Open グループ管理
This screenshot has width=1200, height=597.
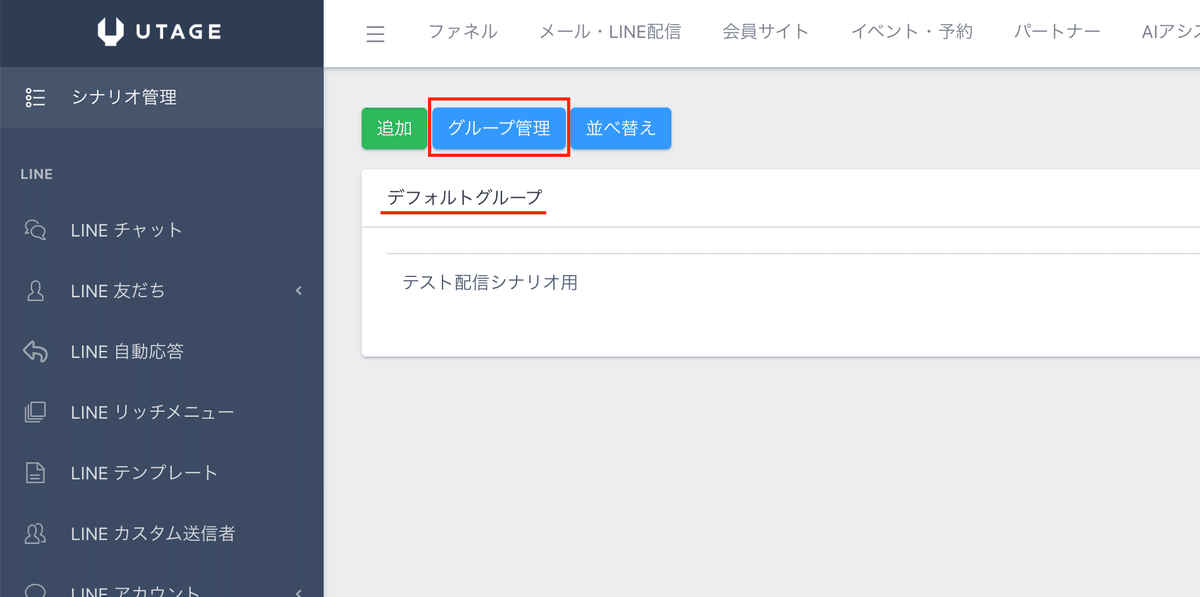click(x=499, y=128)
